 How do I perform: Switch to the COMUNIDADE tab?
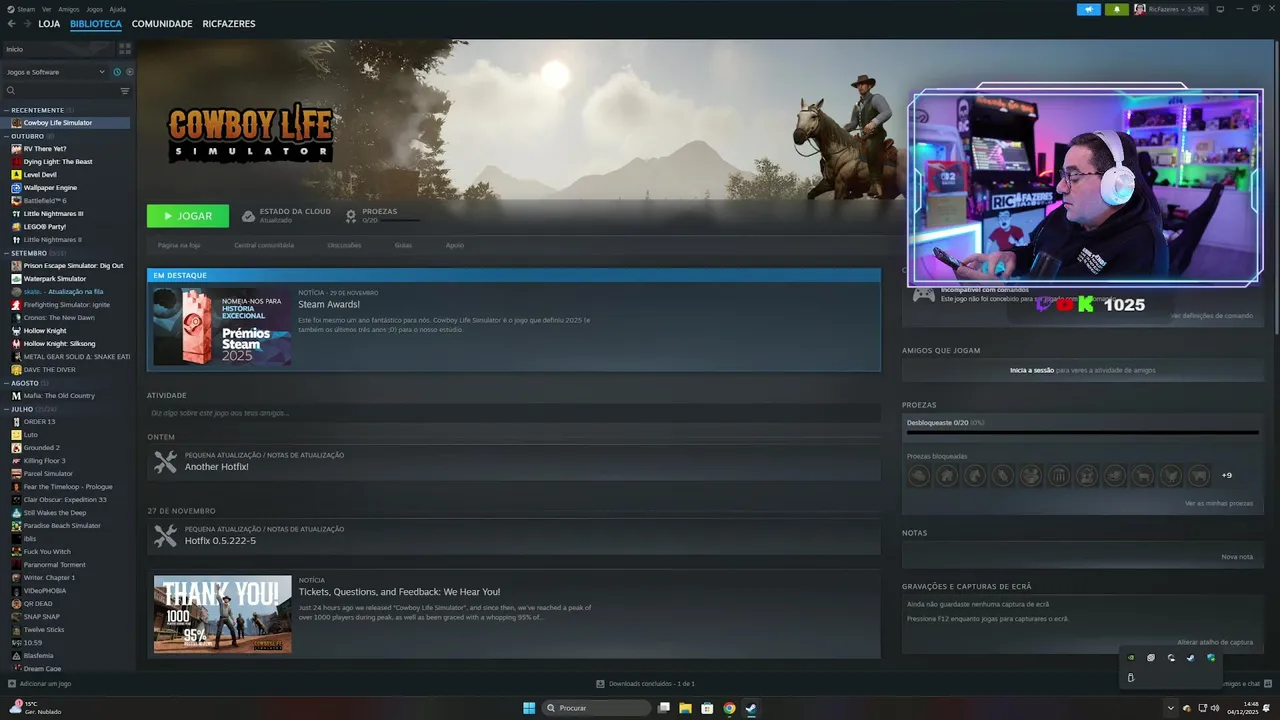162,24
